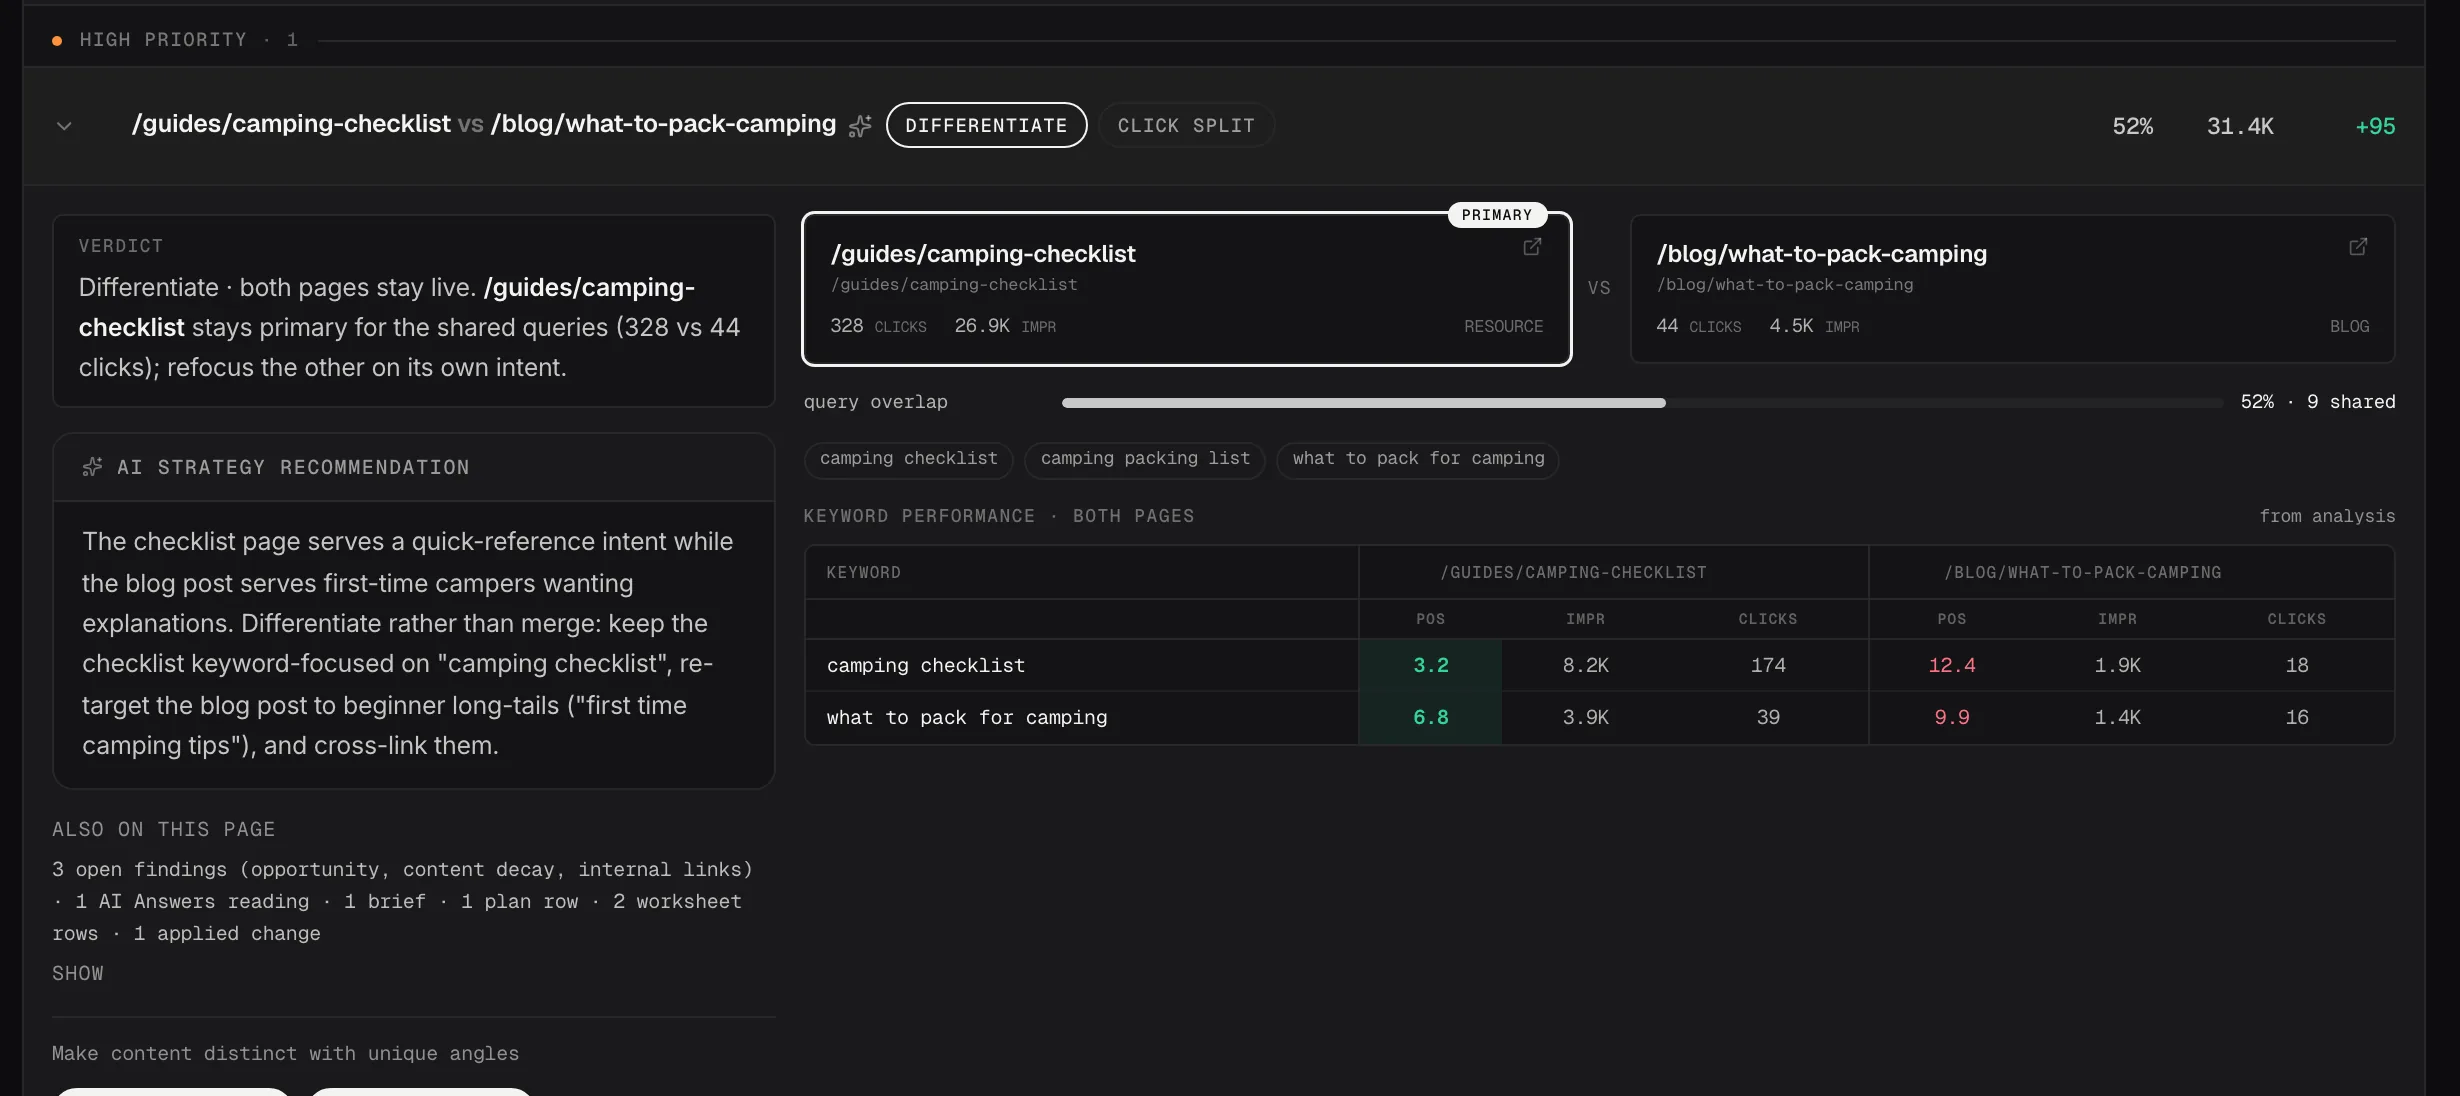Click the 'from analysis' label
The width and height of the screenshot is (2460, 1096).
[x=2327, y=516]
